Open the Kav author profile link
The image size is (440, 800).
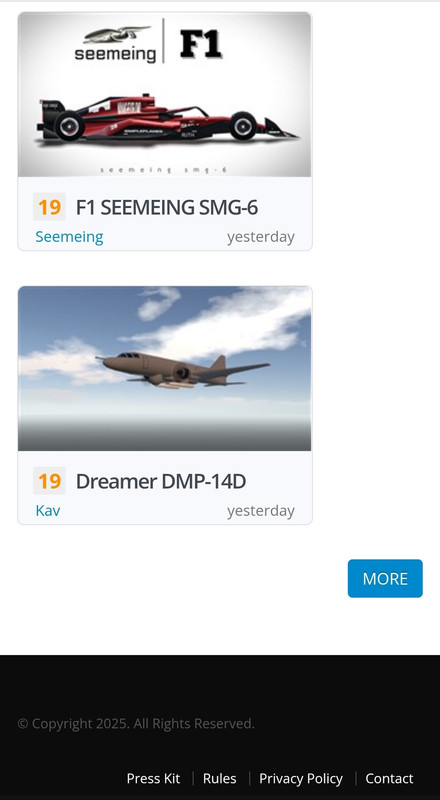point(48,511)
